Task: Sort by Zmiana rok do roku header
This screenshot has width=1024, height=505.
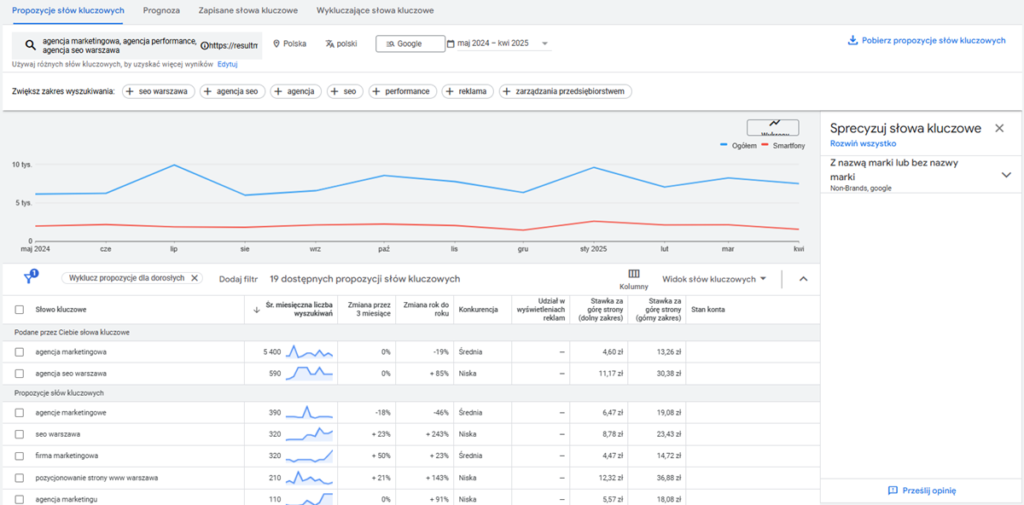Action: pos(426,310)
